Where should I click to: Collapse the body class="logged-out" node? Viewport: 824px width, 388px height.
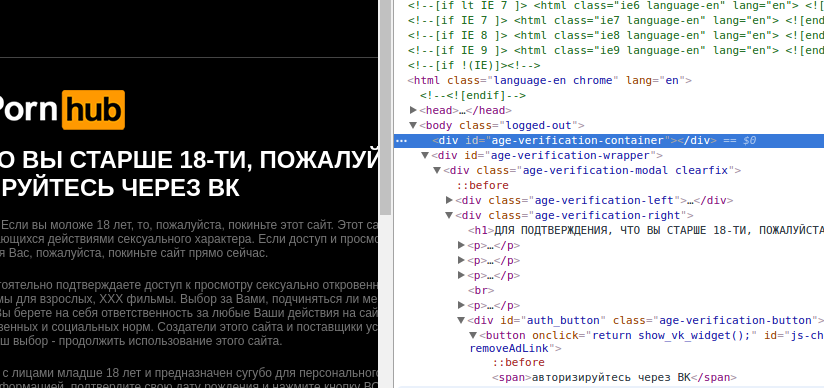click(413, 125)
